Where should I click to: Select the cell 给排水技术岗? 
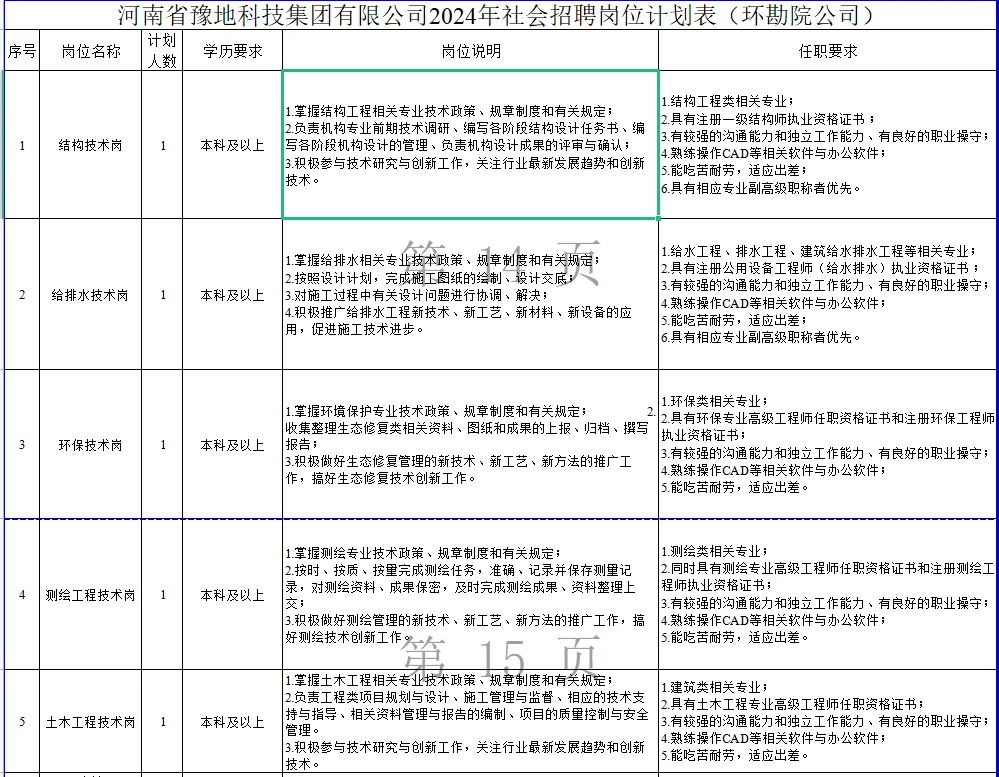tap(90, 294)
